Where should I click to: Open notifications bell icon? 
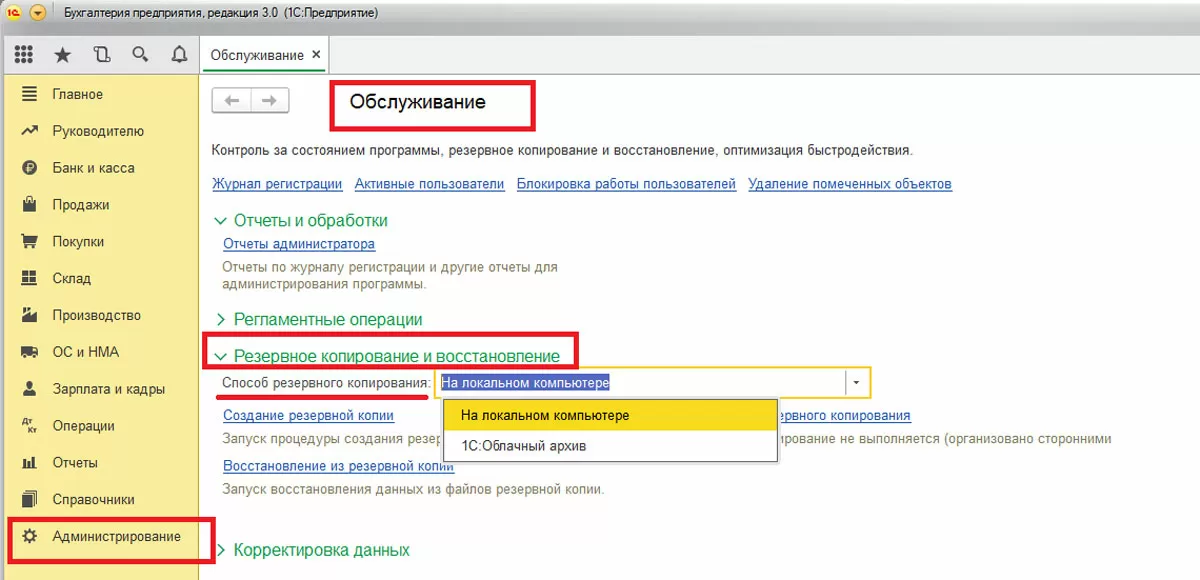179,54
